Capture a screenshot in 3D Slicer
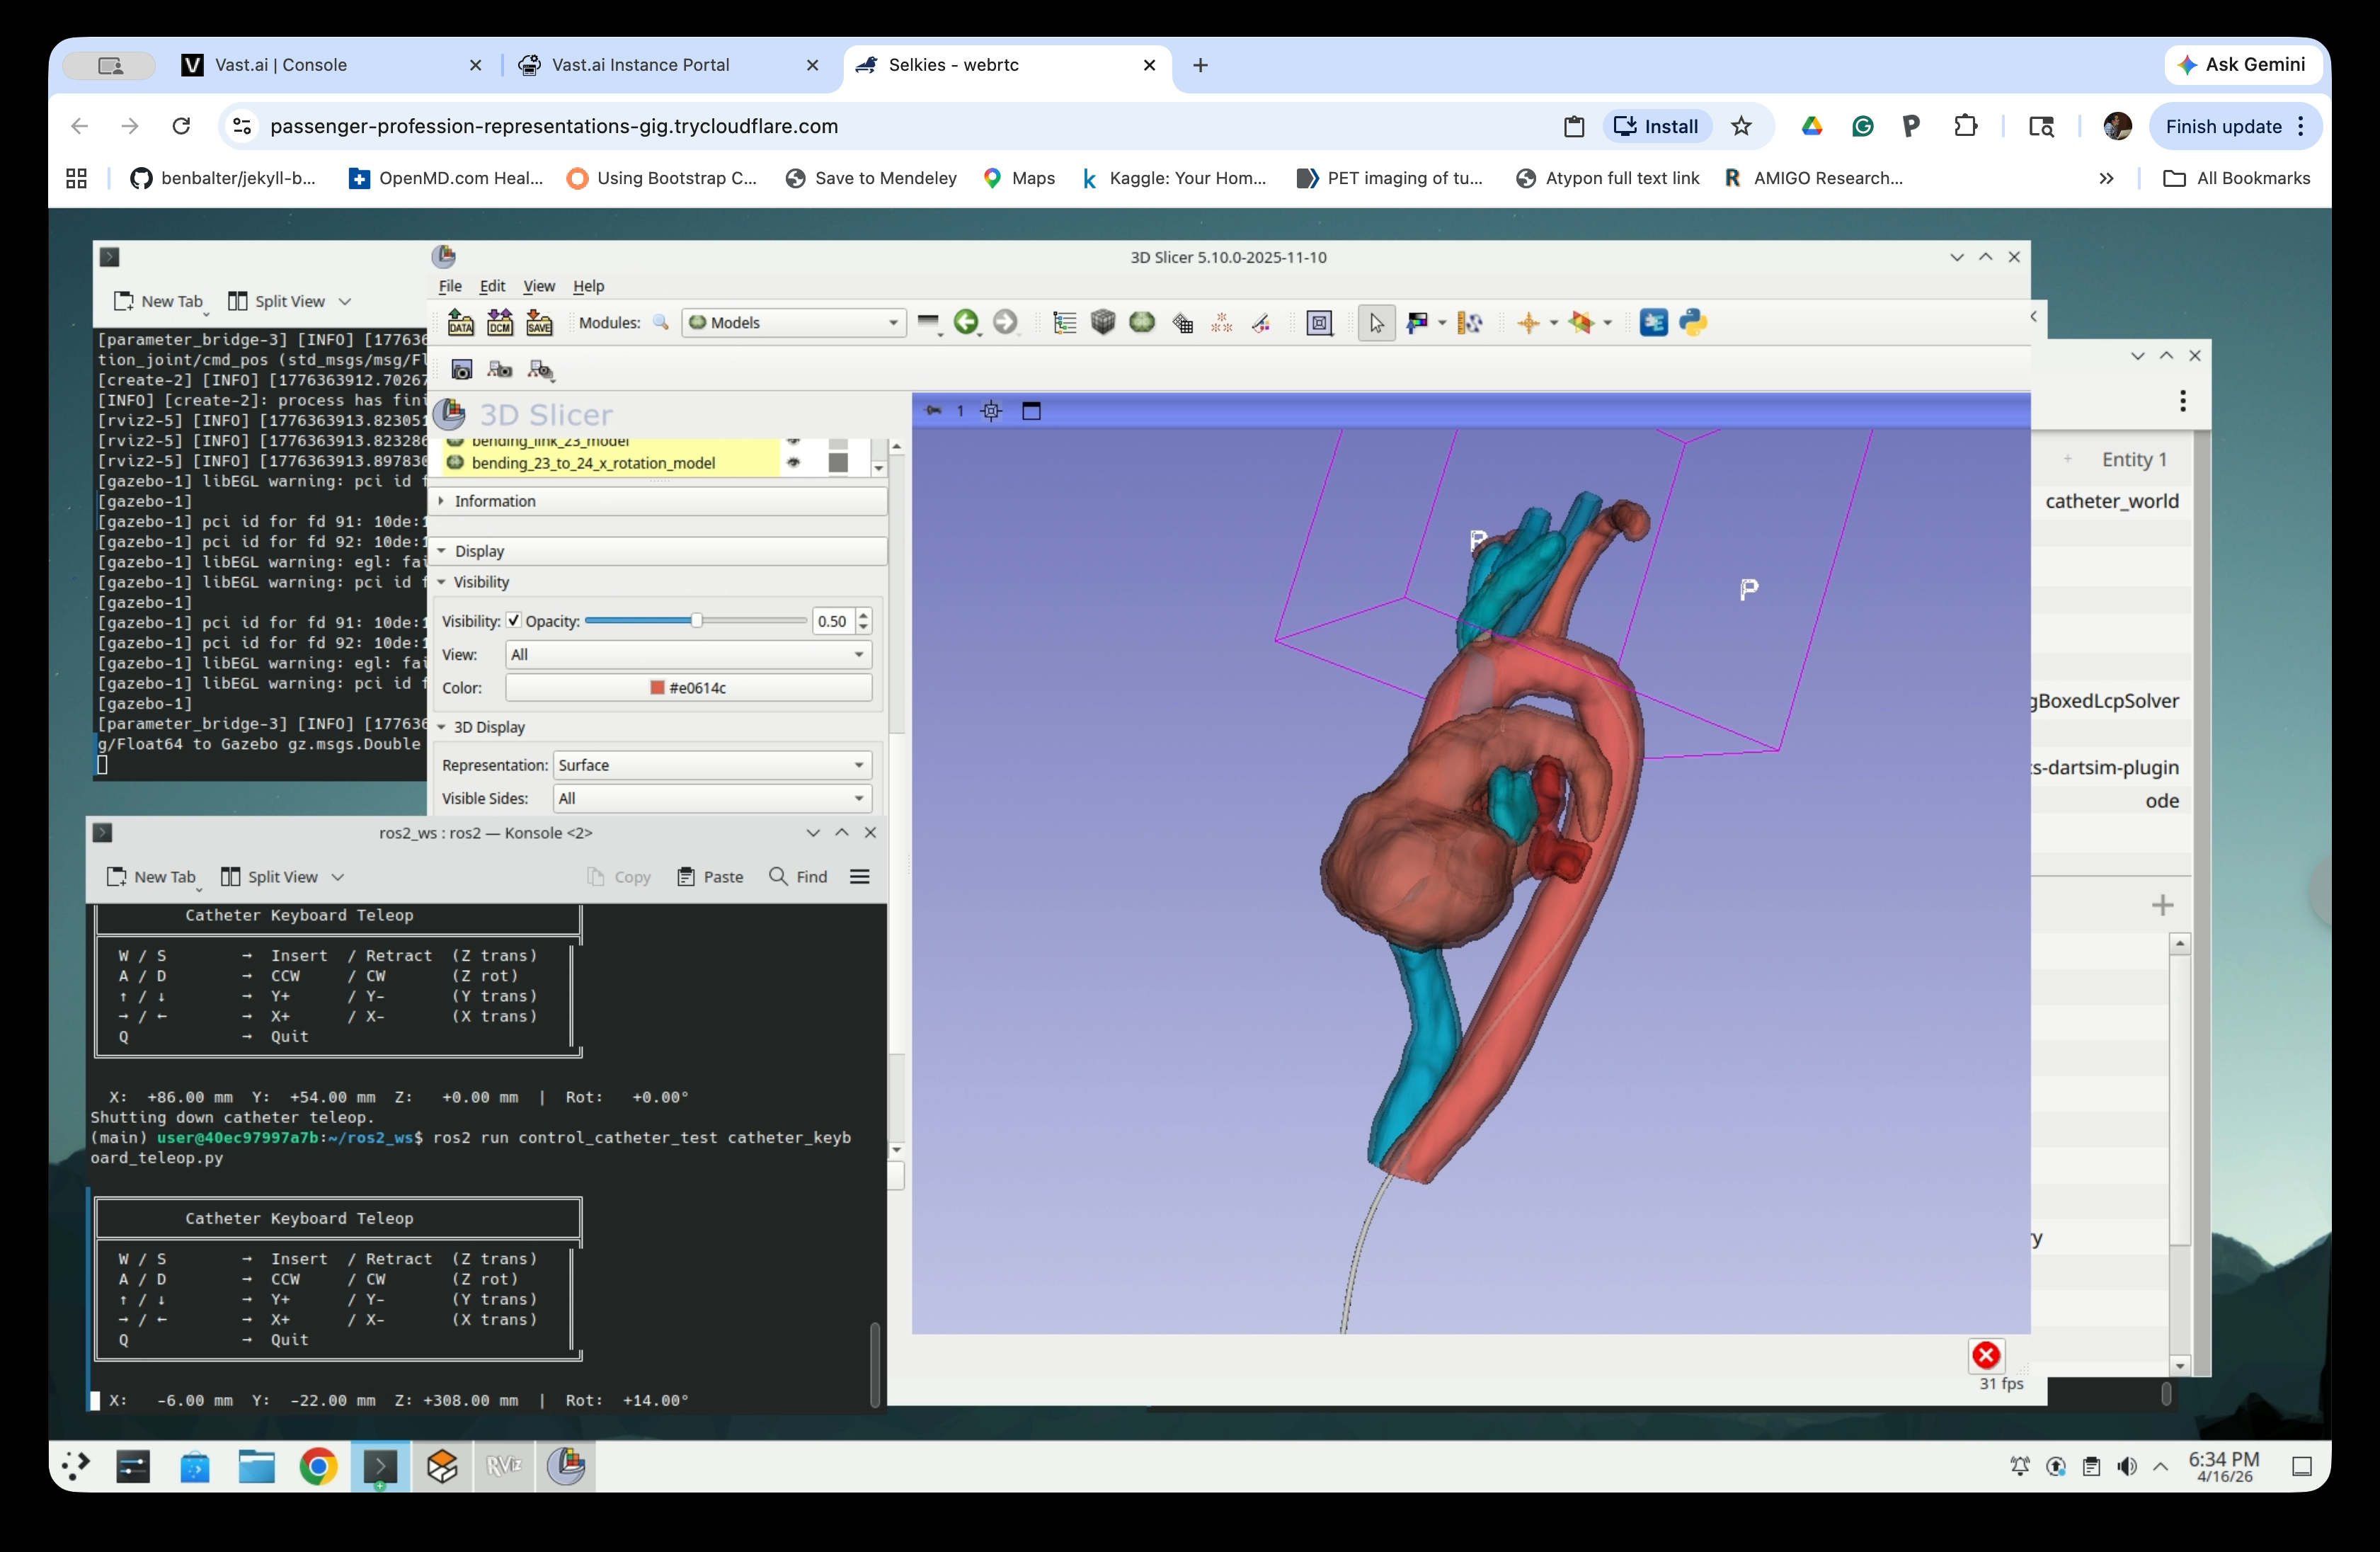 click(x=462, y=369)
